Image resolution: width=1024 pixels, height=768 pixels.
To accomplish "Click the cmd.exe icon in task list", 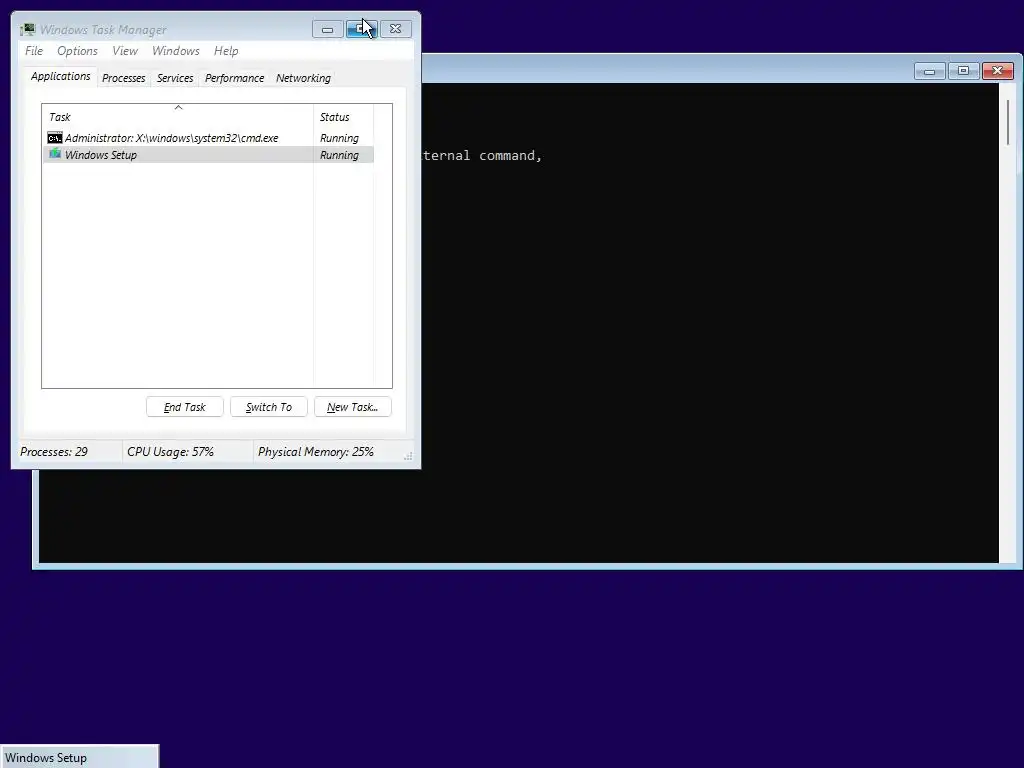I will pos(55,138).
